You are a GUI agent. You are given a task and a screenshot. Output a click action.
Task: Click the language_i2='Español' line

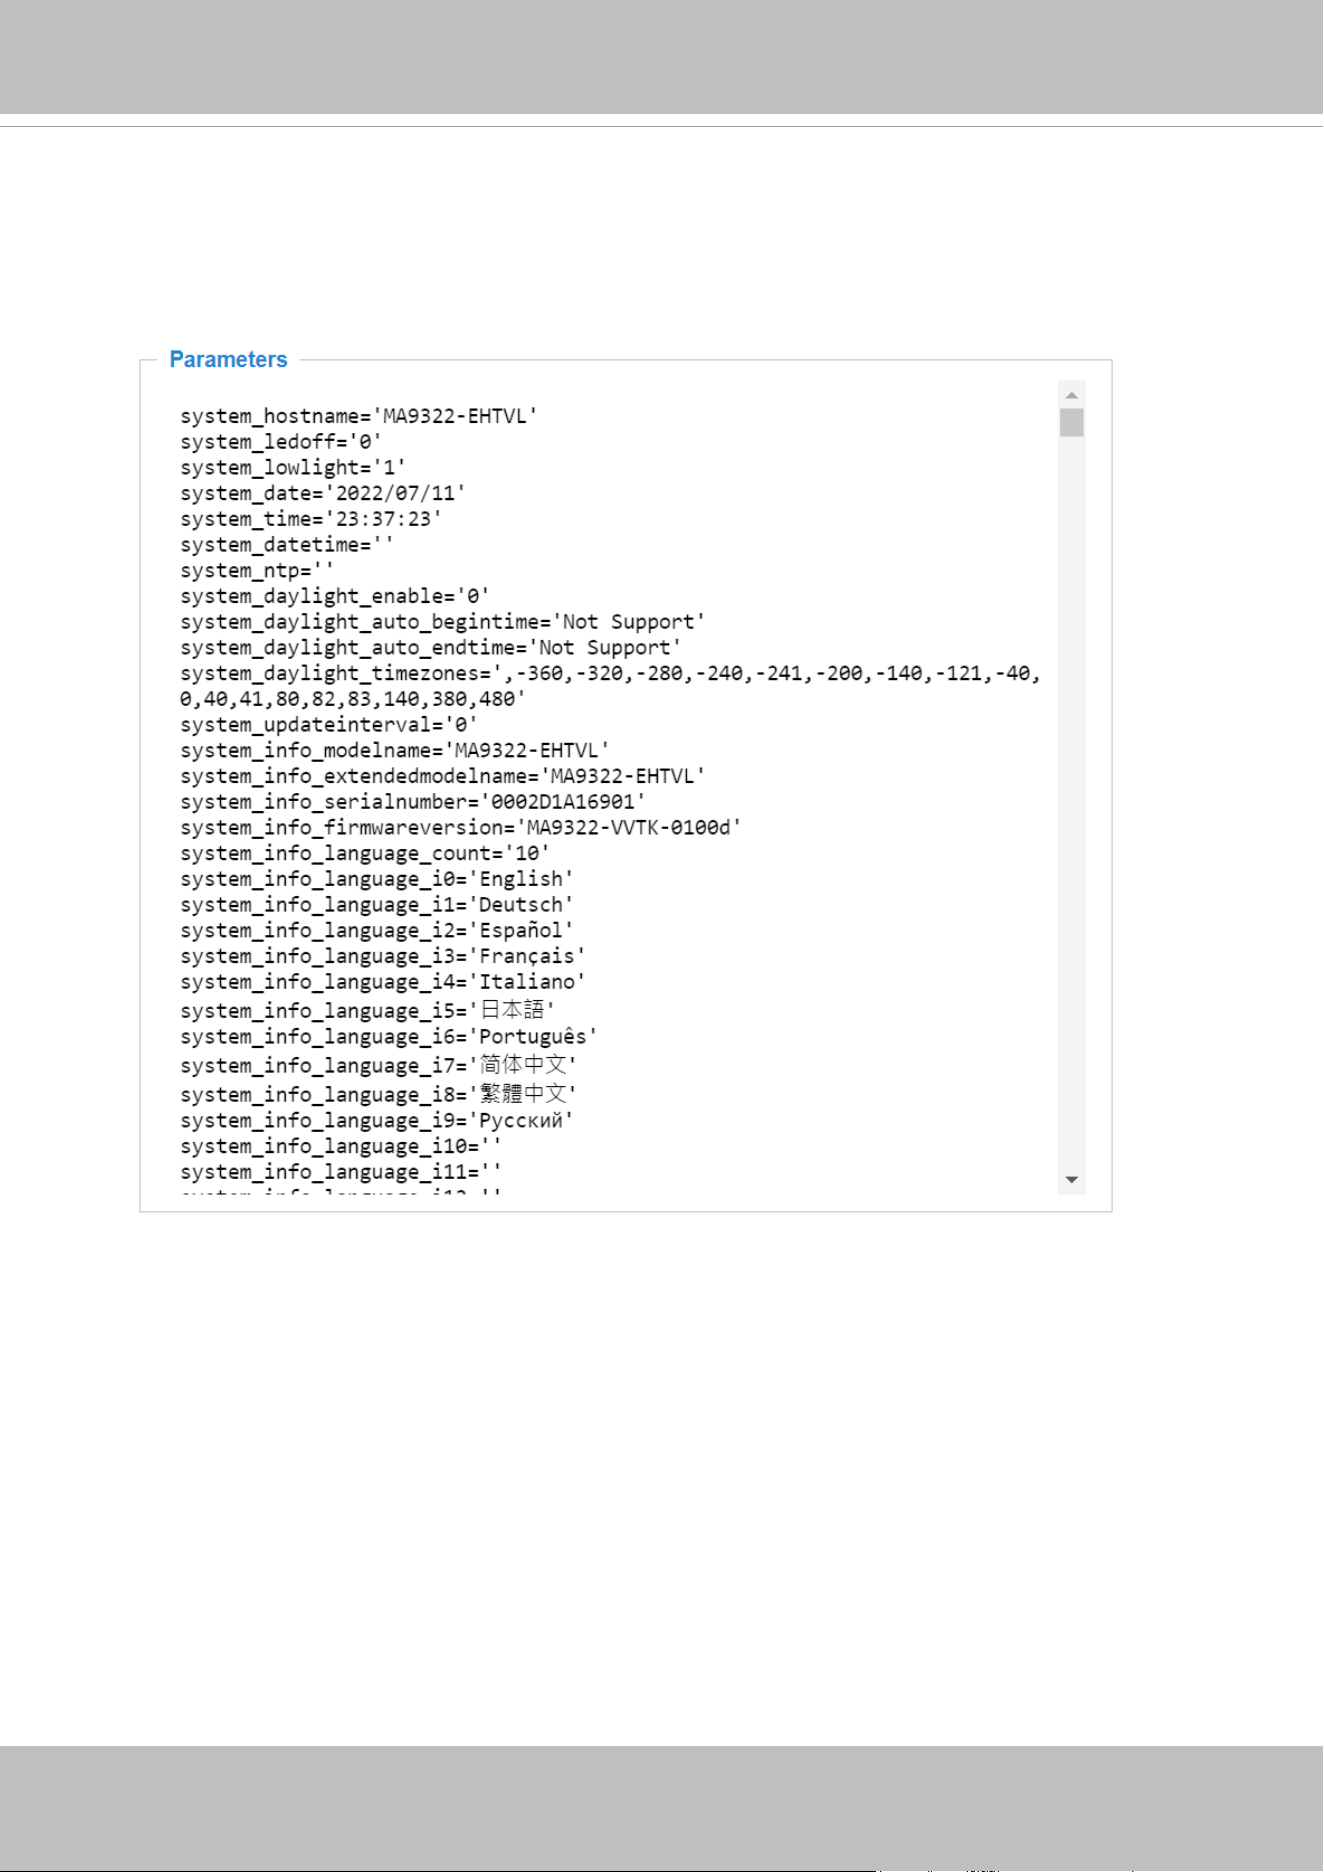377,931
